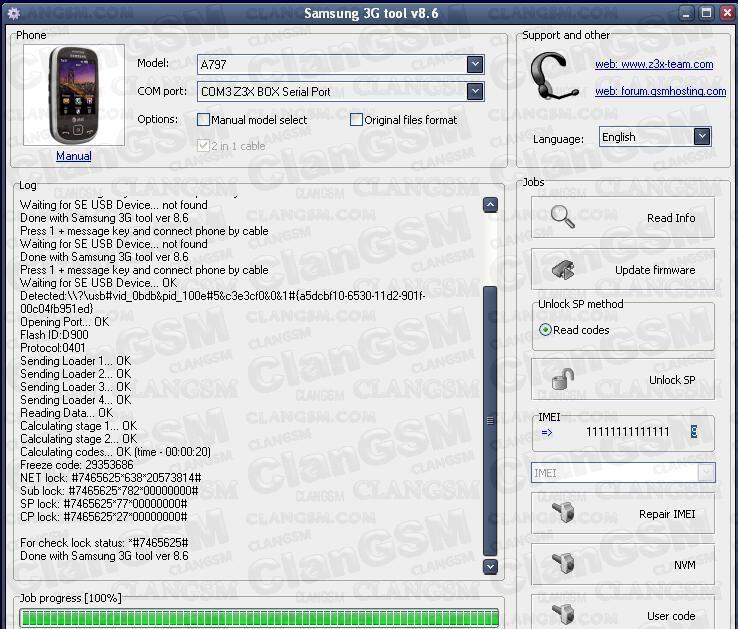Click the headset support icon
Image resolution: width=738 pixels, height=629 pixels.
(x=554, y=77)
